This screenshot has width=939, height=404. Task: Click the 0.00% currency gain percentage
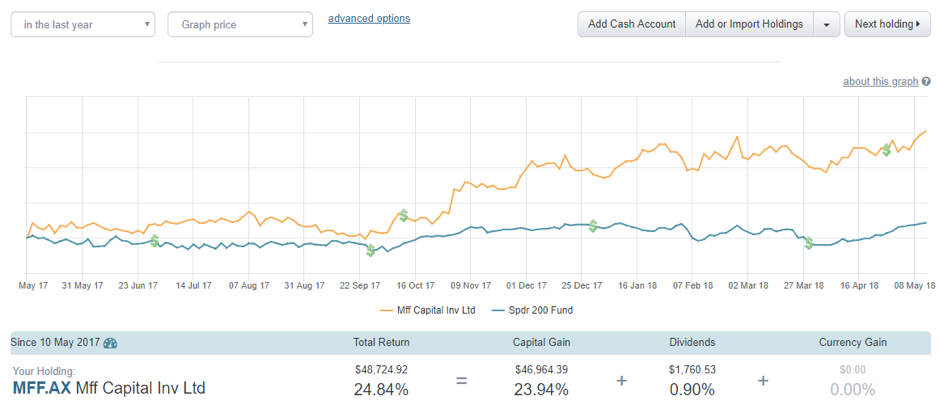[x=853, y=390]
